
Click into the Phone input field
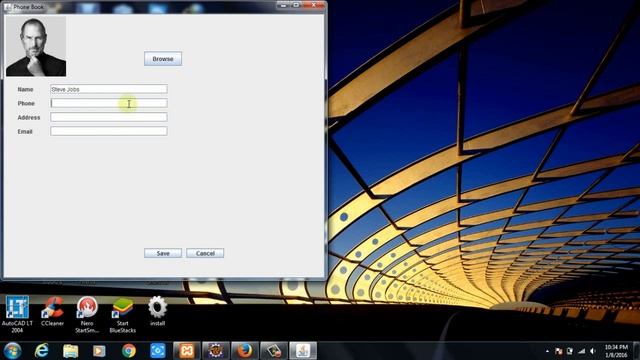[x=109, y=103]
